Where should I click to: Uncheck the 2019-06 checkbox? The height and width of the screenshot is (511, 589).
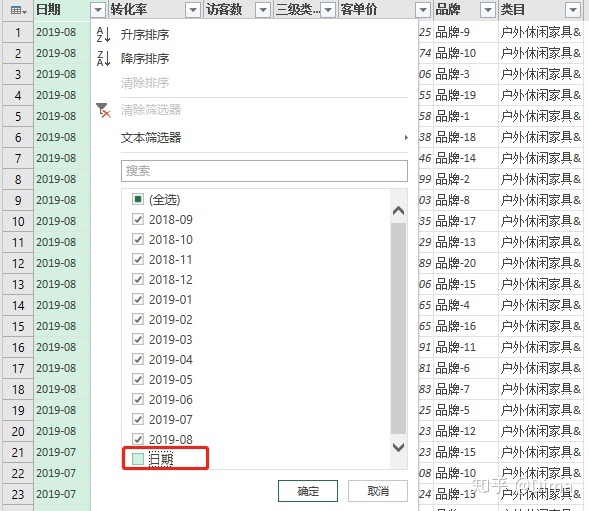(x=138, y=399)
